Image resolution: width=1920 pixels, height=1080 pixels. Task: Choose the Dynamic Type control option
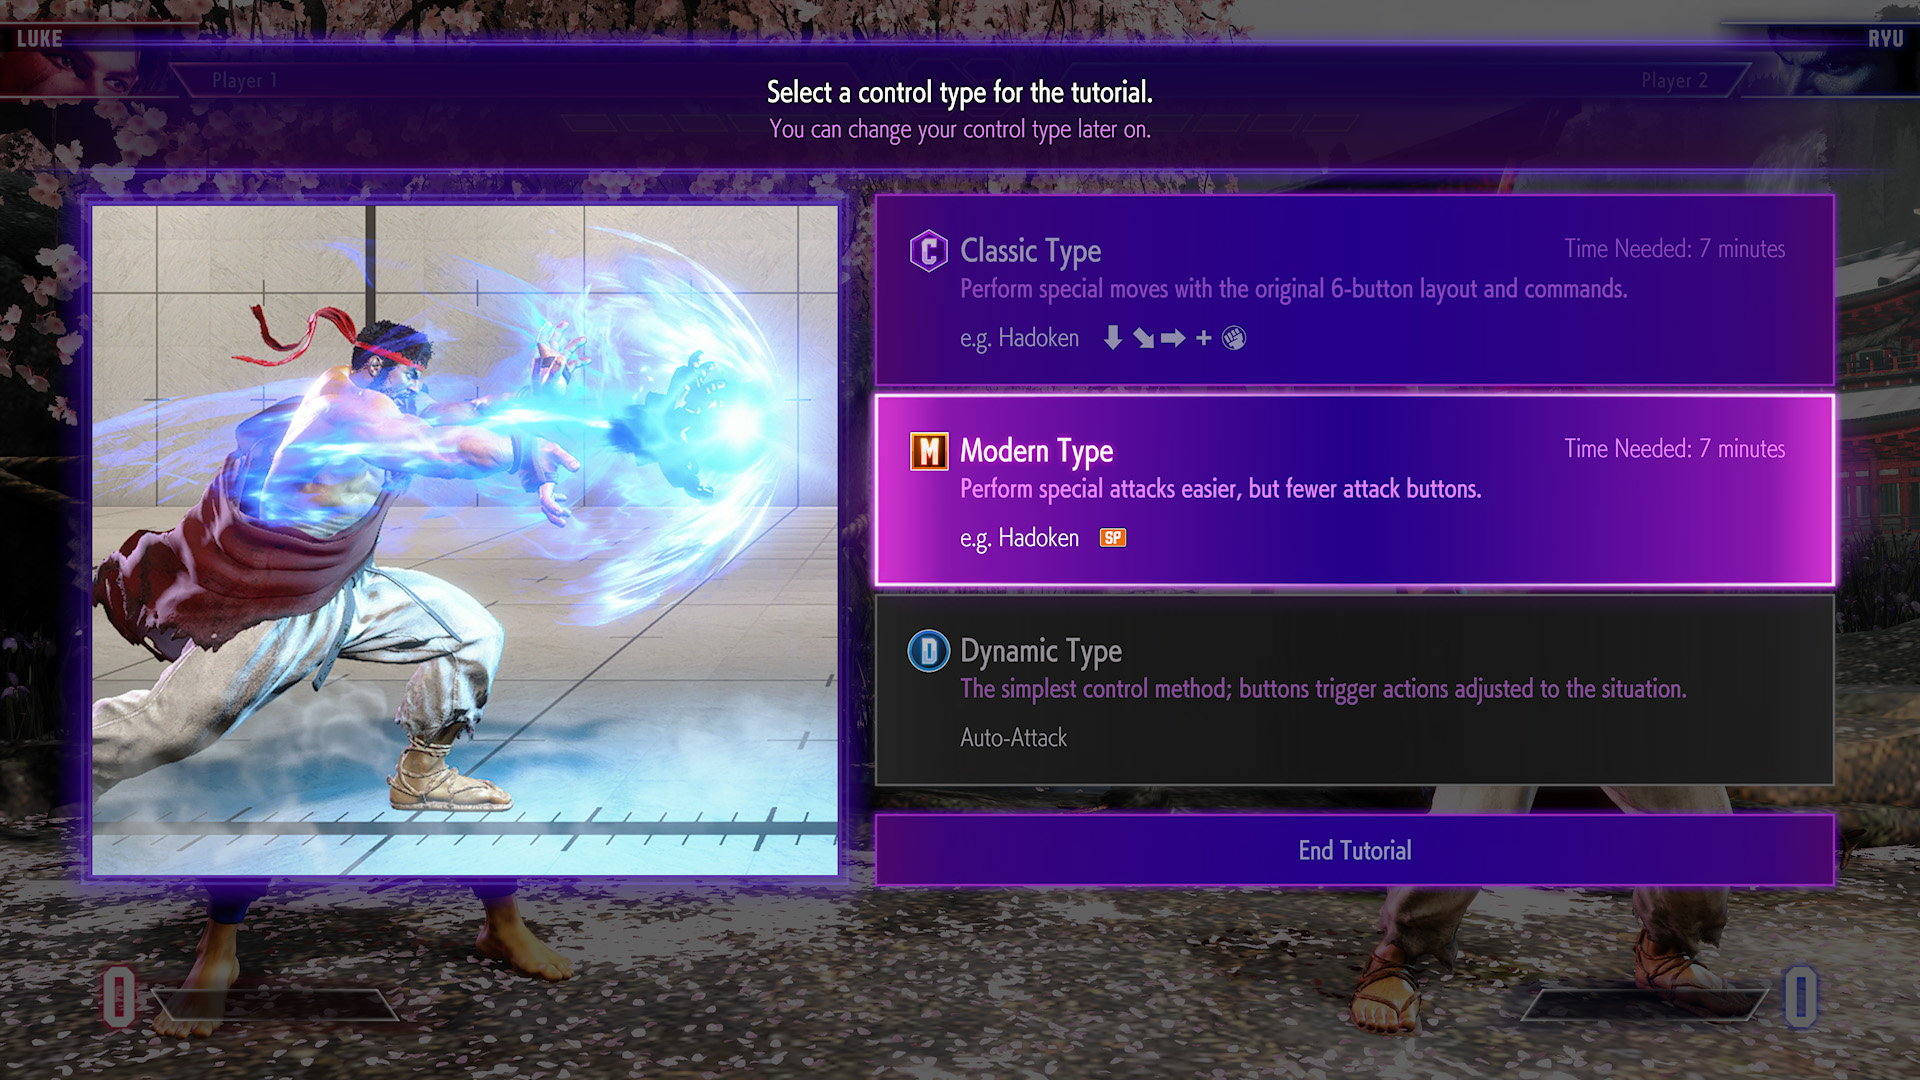pyautogui.click(x=1354, y=690)
